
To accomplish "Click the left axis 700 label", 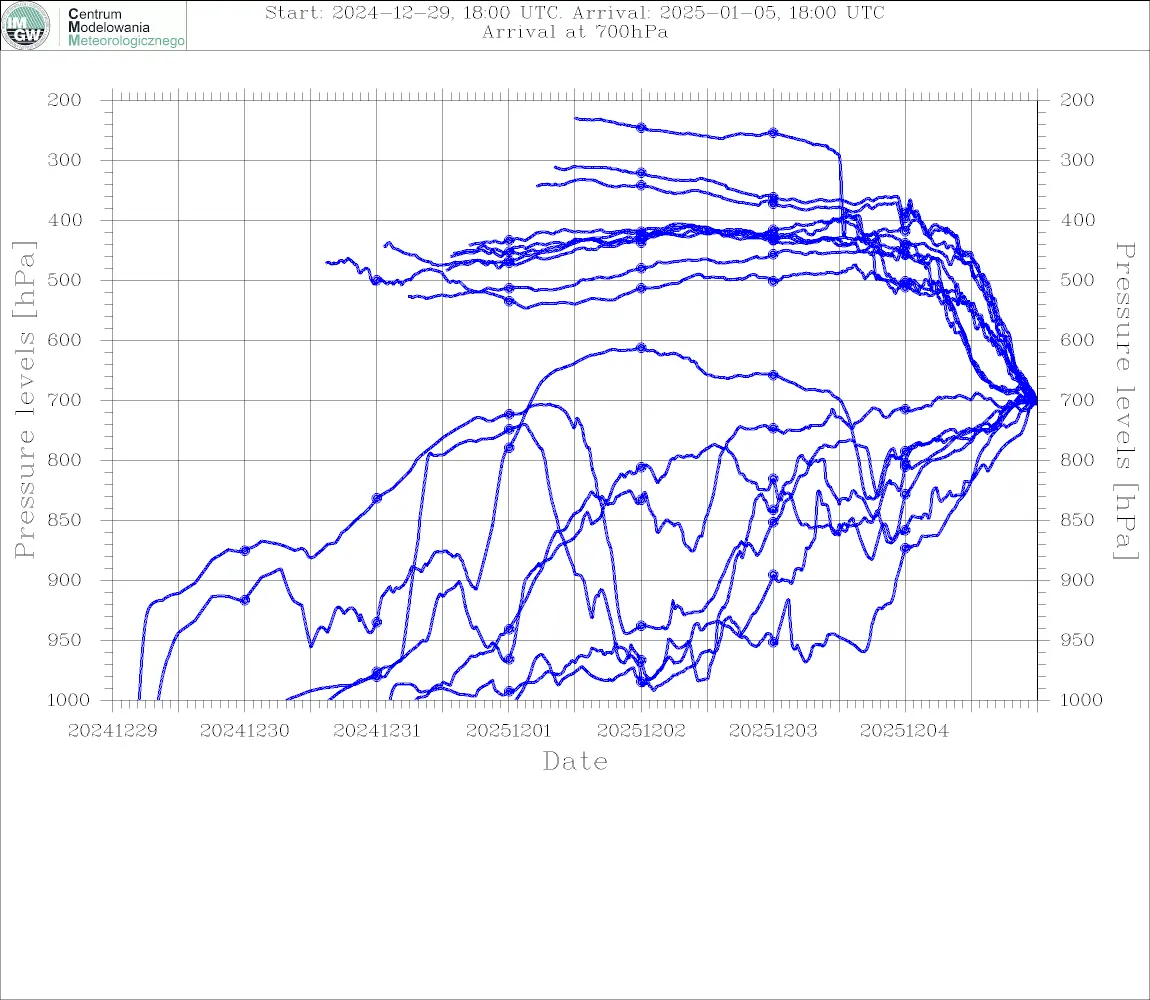I will tap(64, 401).
